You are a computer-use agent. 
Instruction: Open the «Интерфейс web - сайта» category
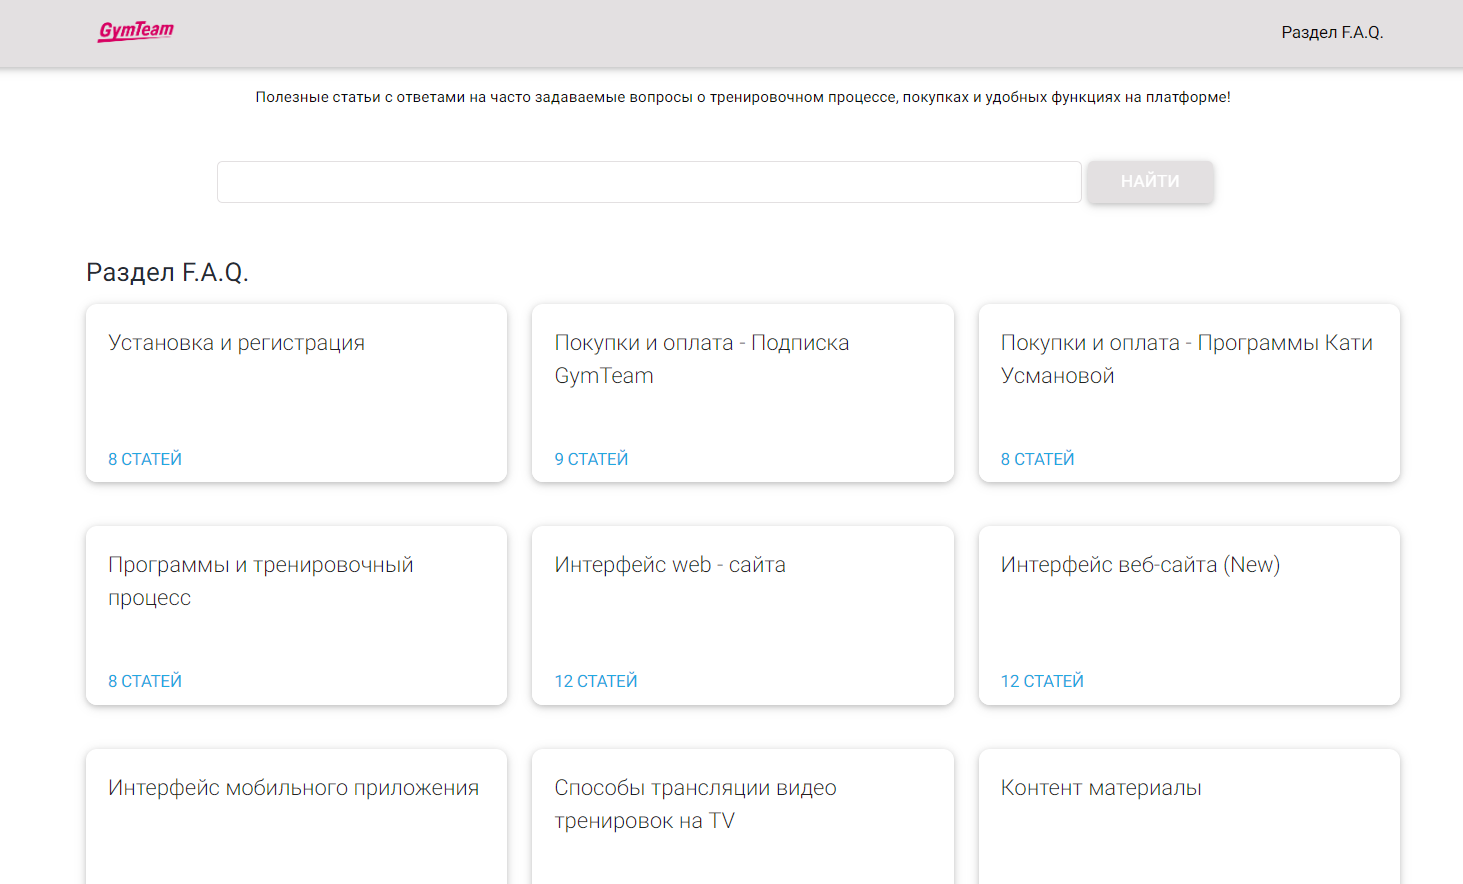(x=670, y=564)
